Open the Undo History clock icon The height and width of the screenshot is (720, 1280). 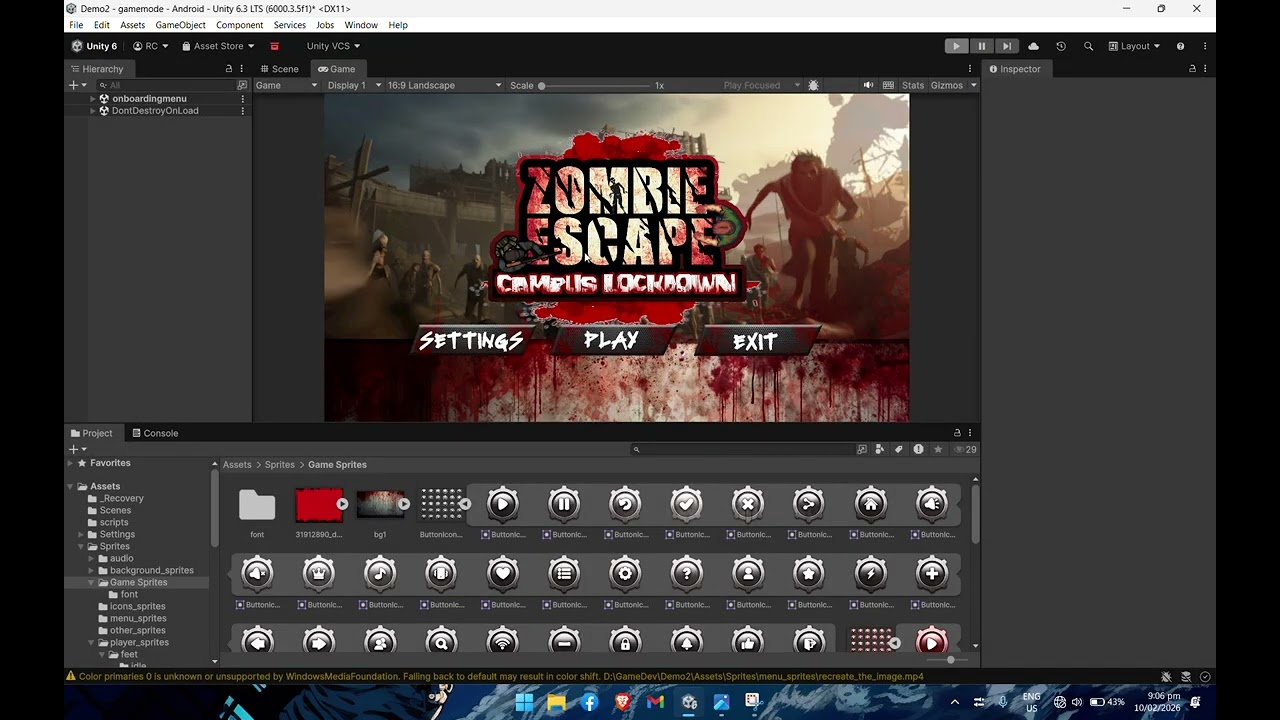coord(1061,46)
